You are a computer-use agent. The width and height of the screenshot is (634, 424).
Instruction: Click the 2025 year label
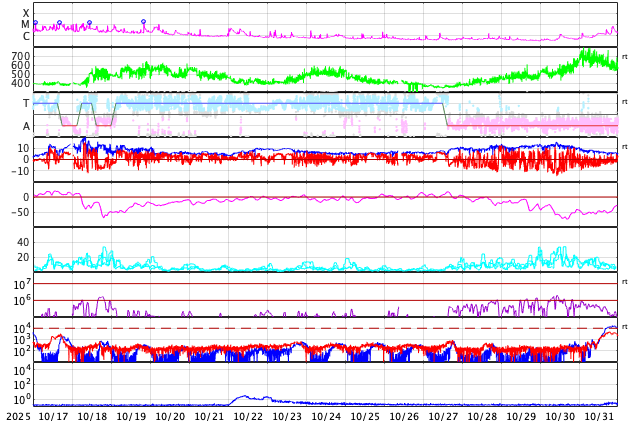[18, 416]
